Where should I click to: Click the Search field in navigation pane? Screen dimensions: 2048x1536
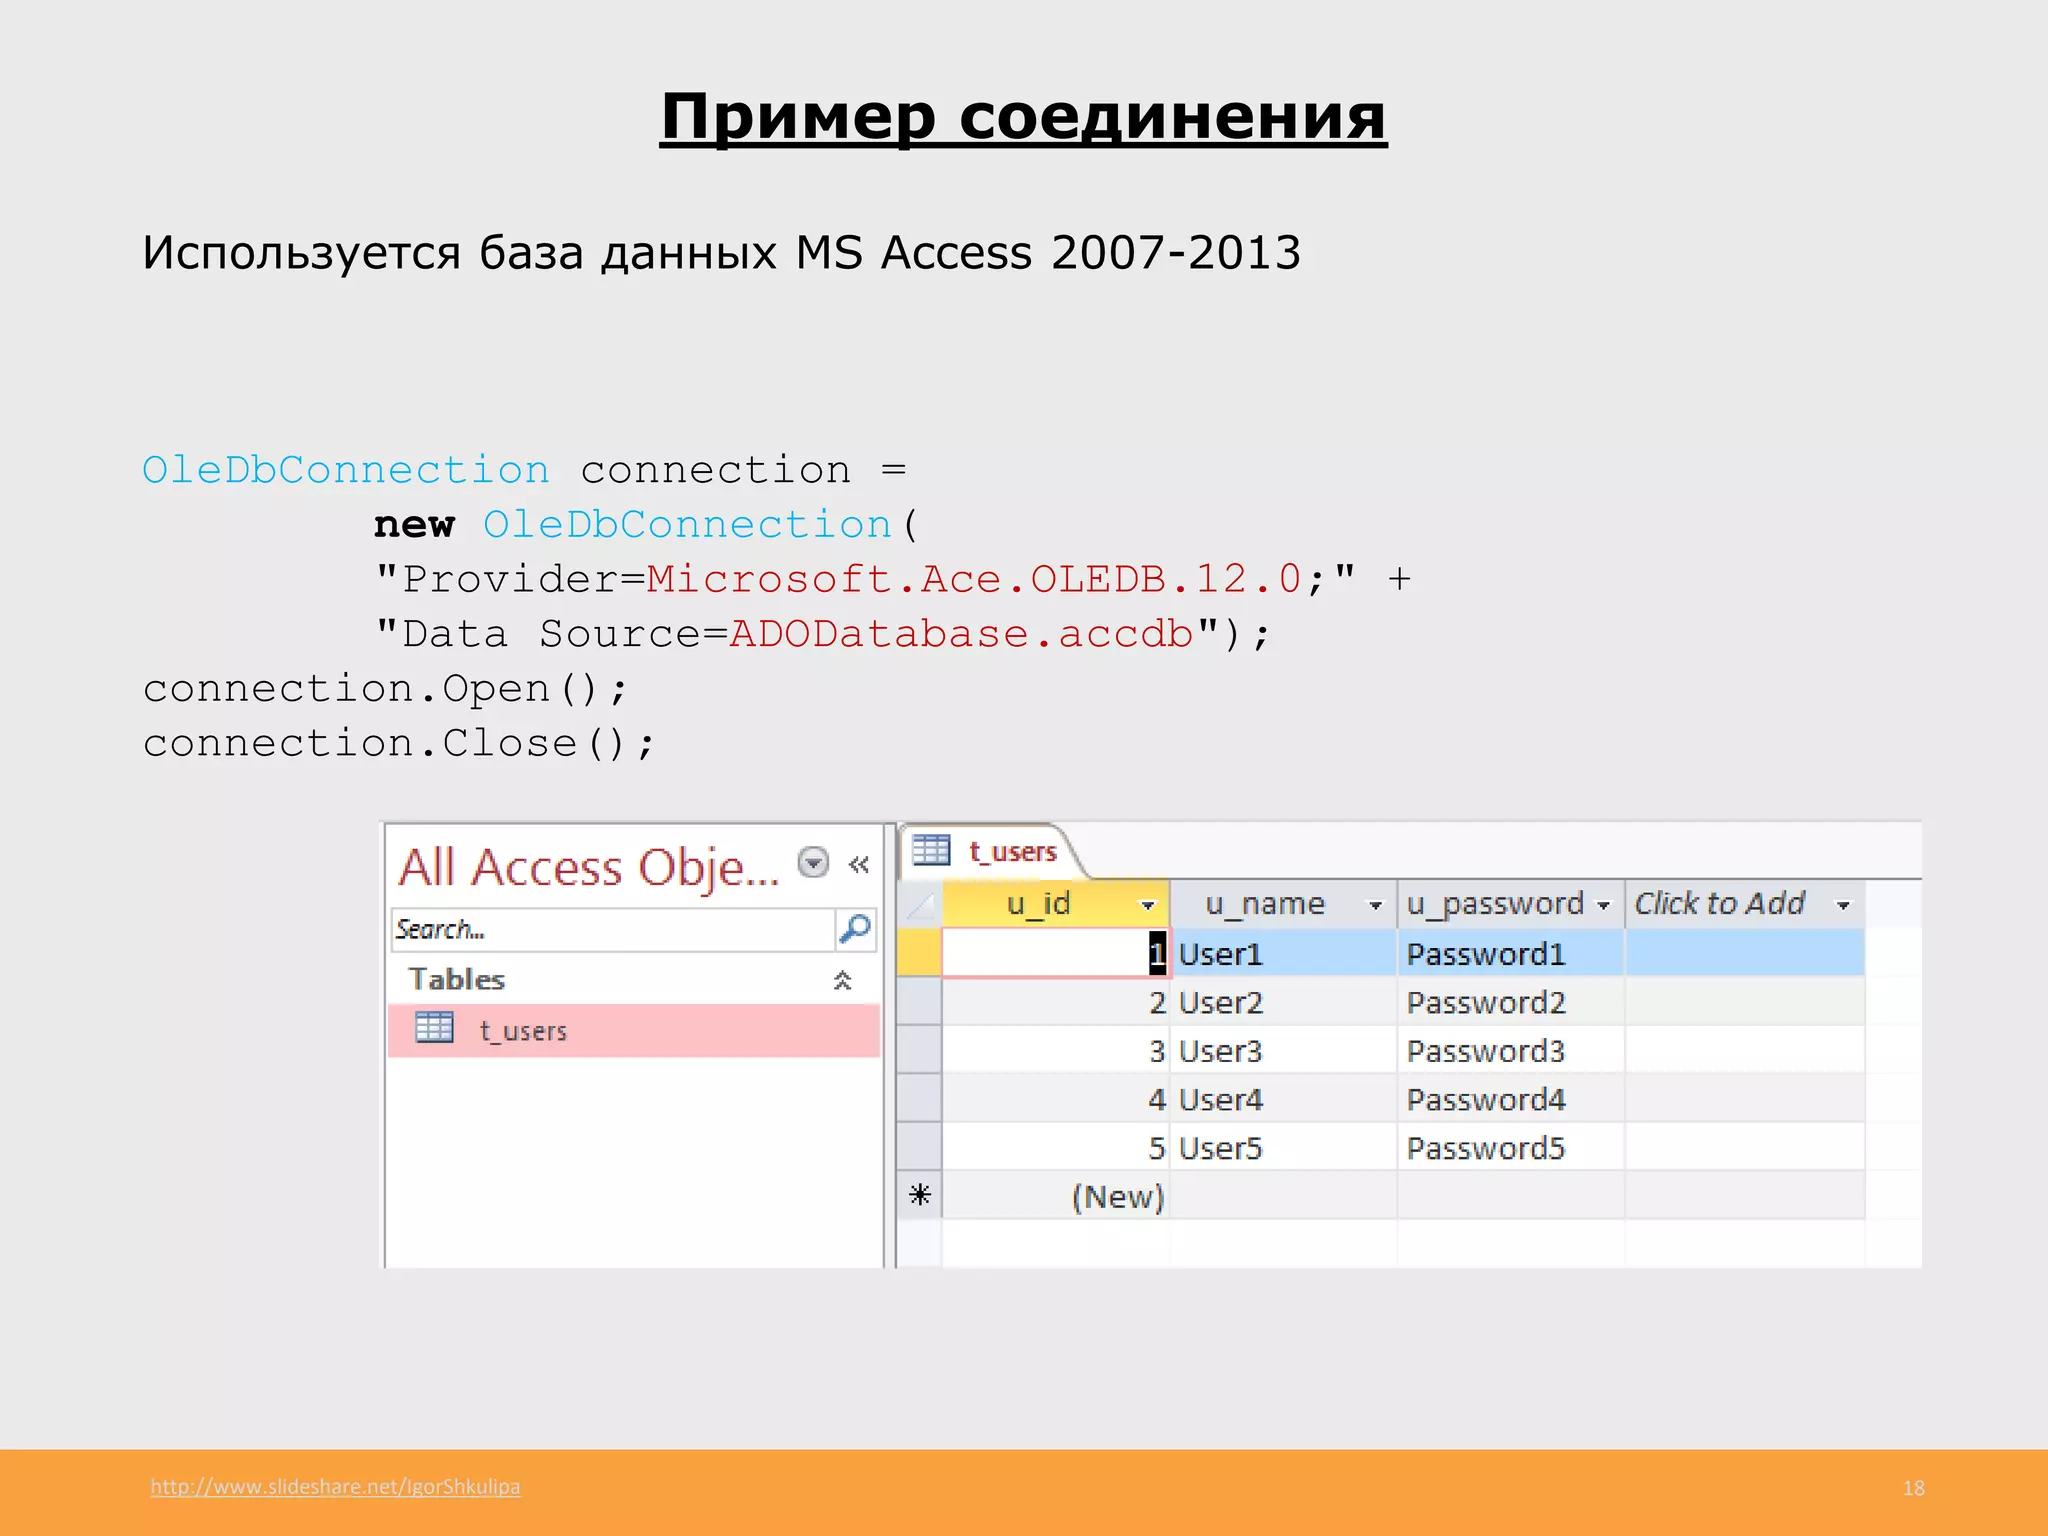[613, 929]
